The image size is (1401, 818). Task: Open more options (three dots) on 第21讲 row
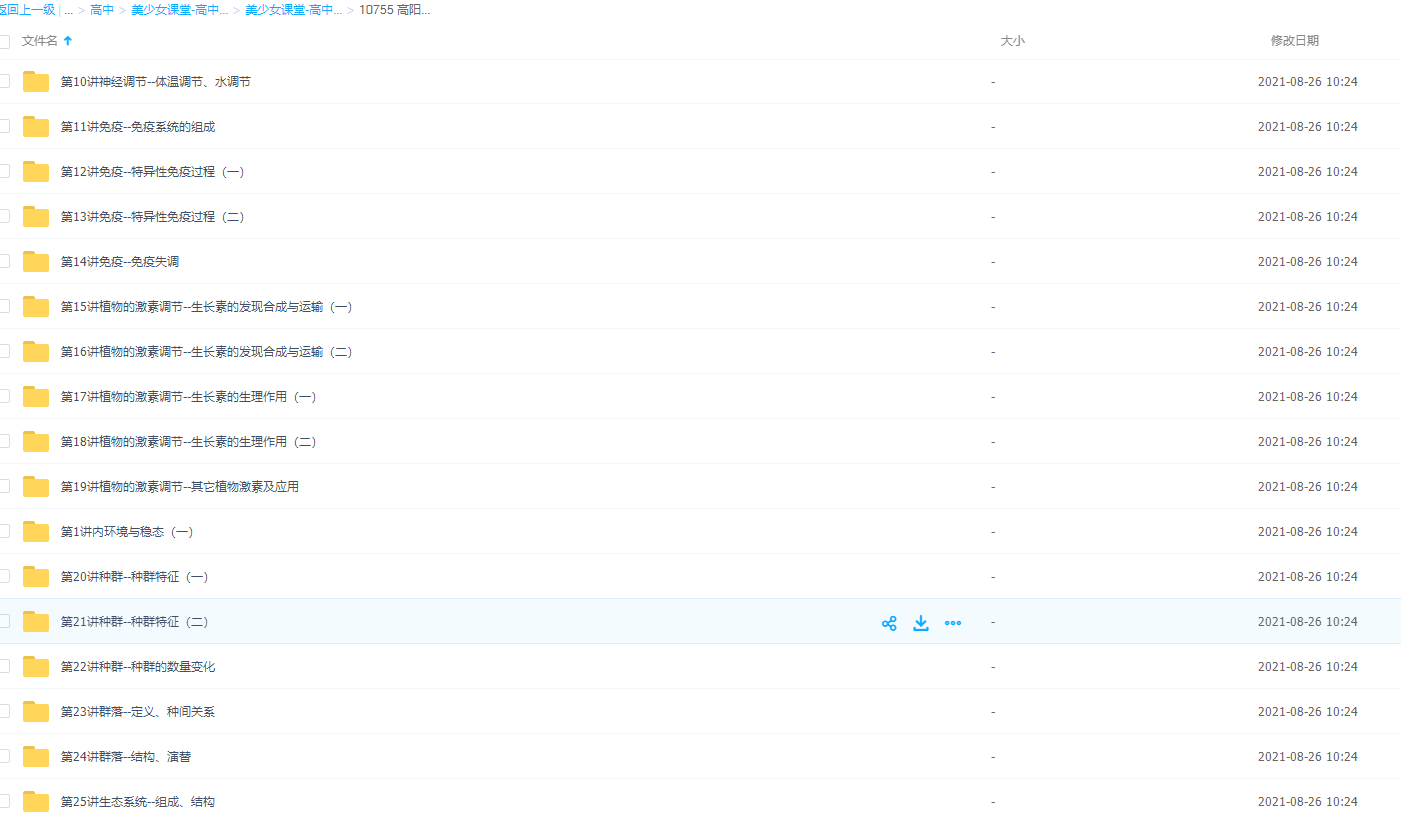coord(953,623)
